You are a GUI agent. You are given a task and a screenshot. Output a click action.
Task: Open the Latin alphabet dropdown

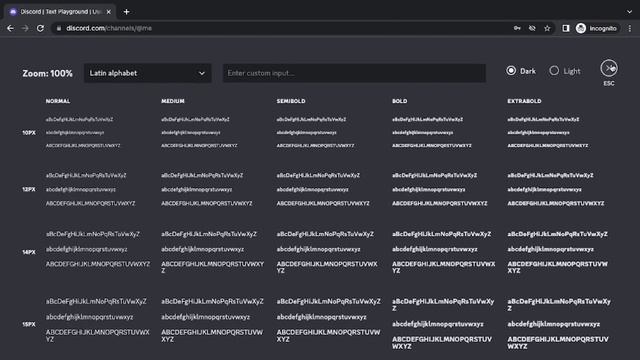pos(148,73)
